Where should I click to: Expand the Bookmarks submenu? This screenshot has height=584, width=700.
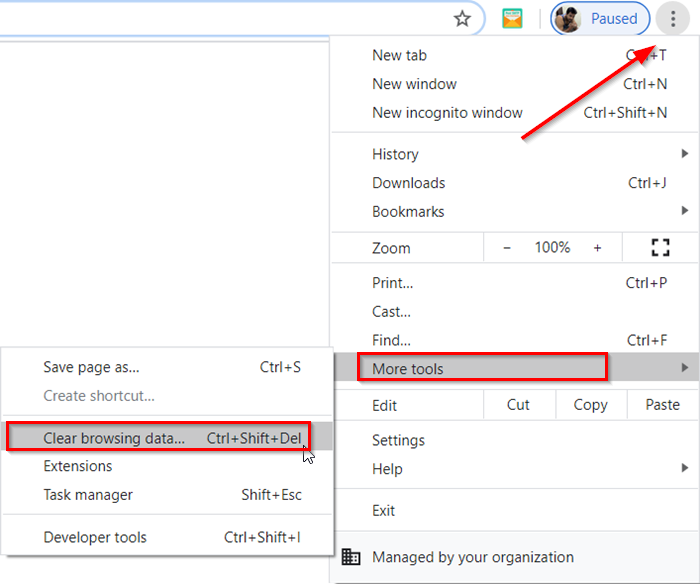[515, 211]
